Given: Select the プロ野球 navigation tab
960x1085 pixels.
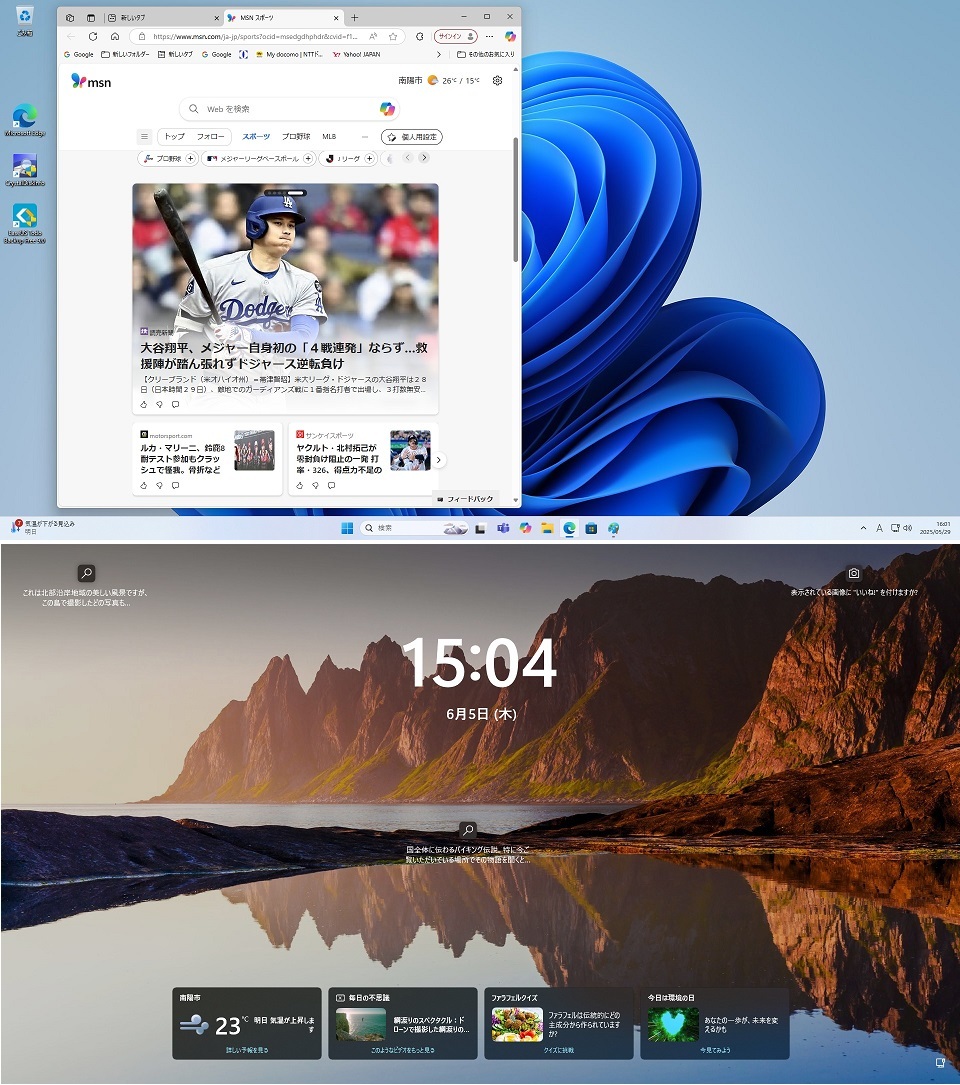Looking at the screenshot, I should [296, 136].
